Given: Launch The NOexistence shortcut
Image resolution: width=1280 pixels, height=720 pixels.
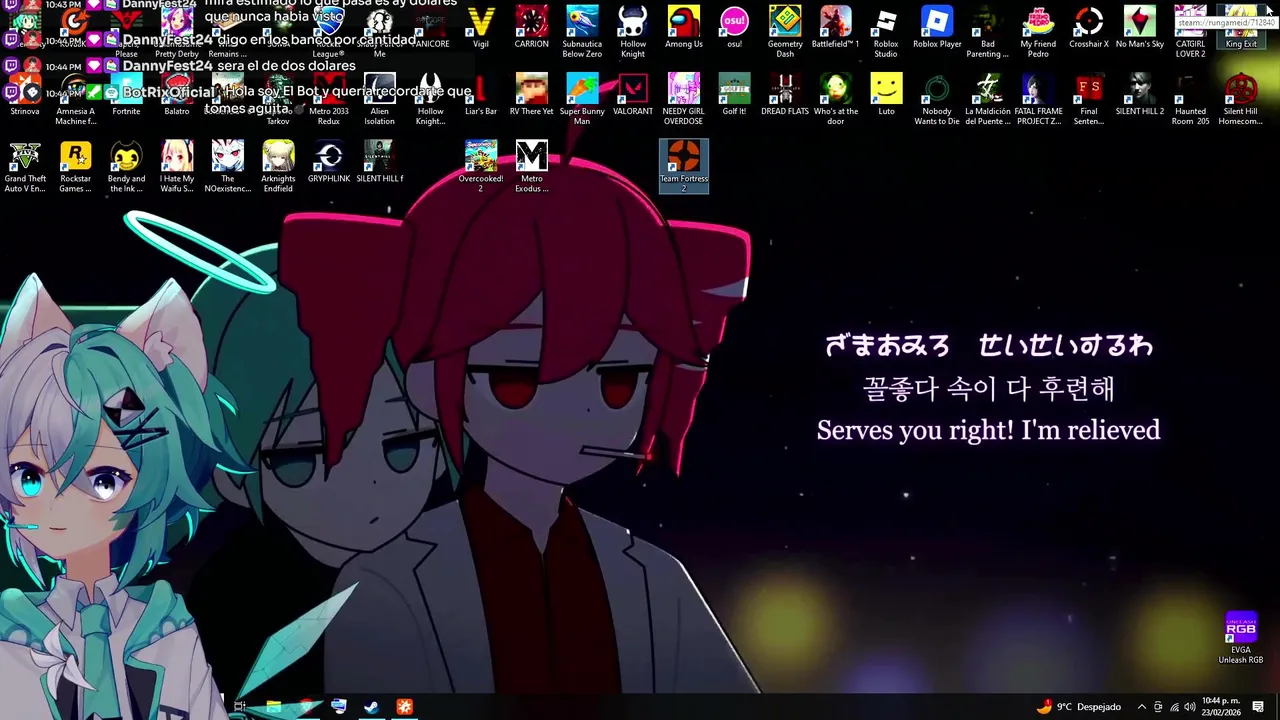Looking at the screenshot, I should pos(228,166).
